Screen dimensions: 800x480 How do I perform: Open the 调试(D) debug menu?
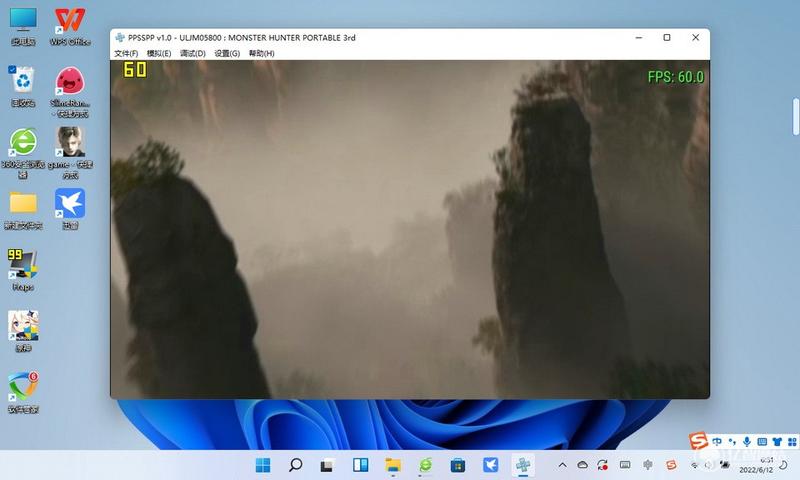192,53
